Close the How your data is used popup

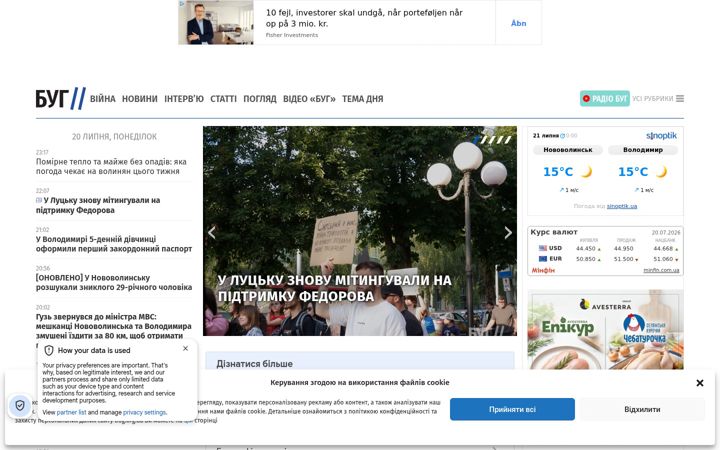pyautogui.click(x=186, y=349)
